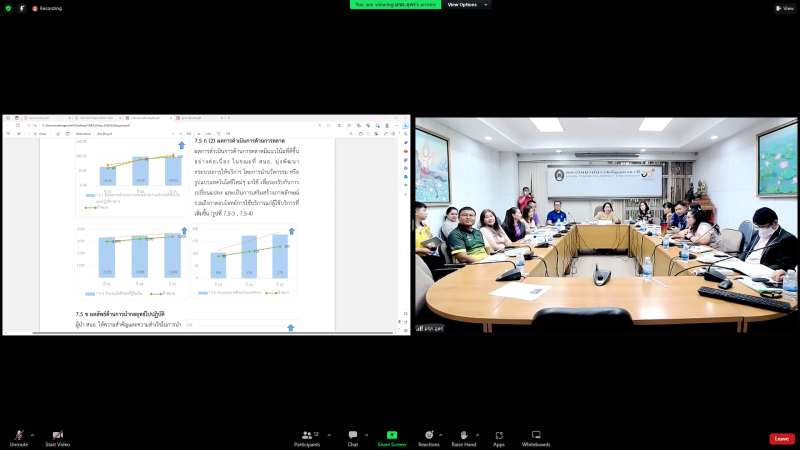Open the Chat panel
Viewport: 800px width, 450px height.
click(x=352, y=437)
